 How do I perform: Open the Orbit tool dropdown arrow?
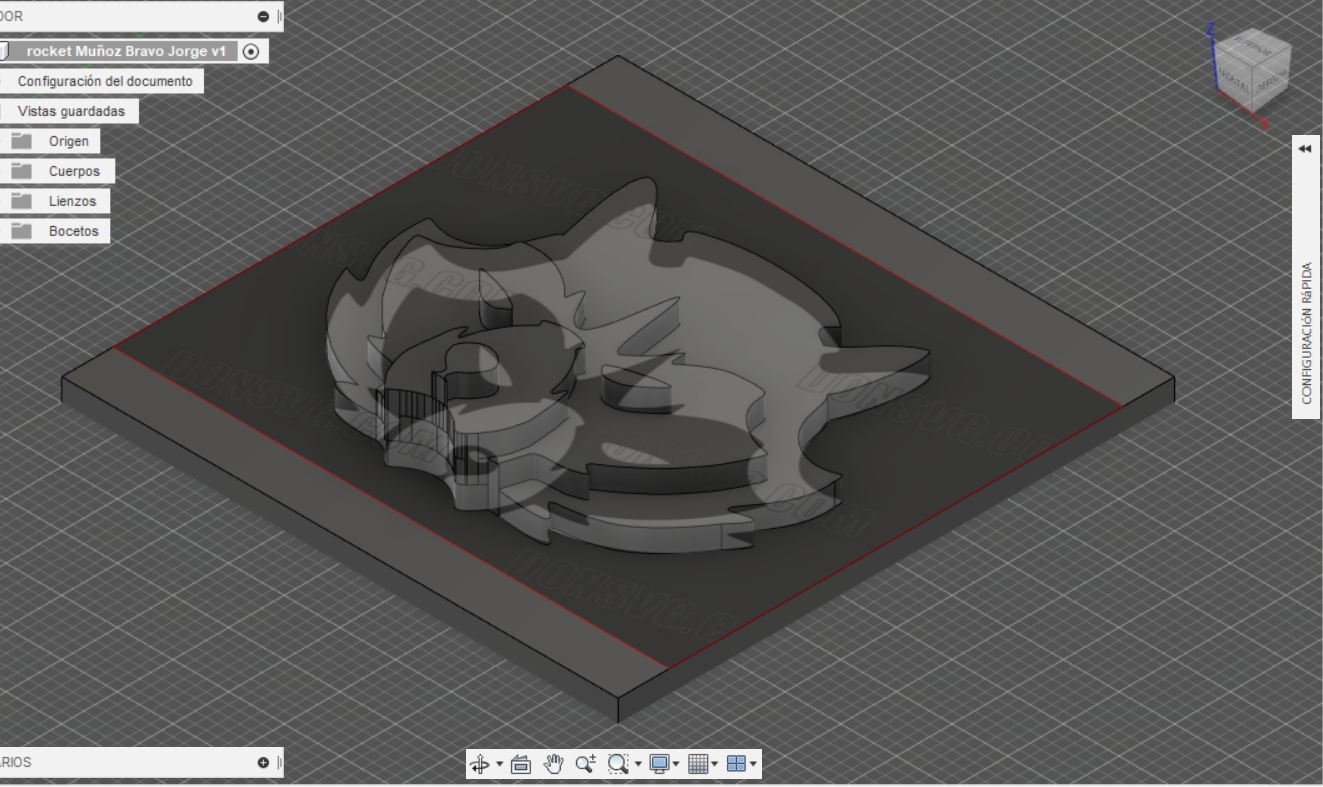(499, 765)
